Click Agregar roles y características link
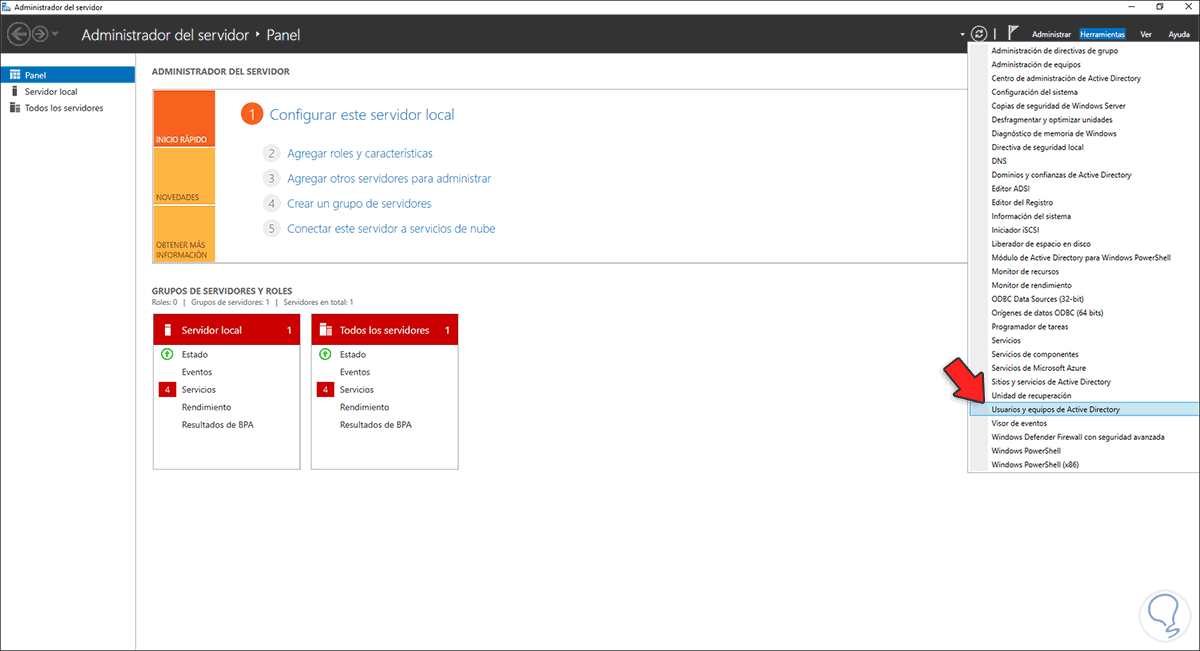 [x=360, y=154]
